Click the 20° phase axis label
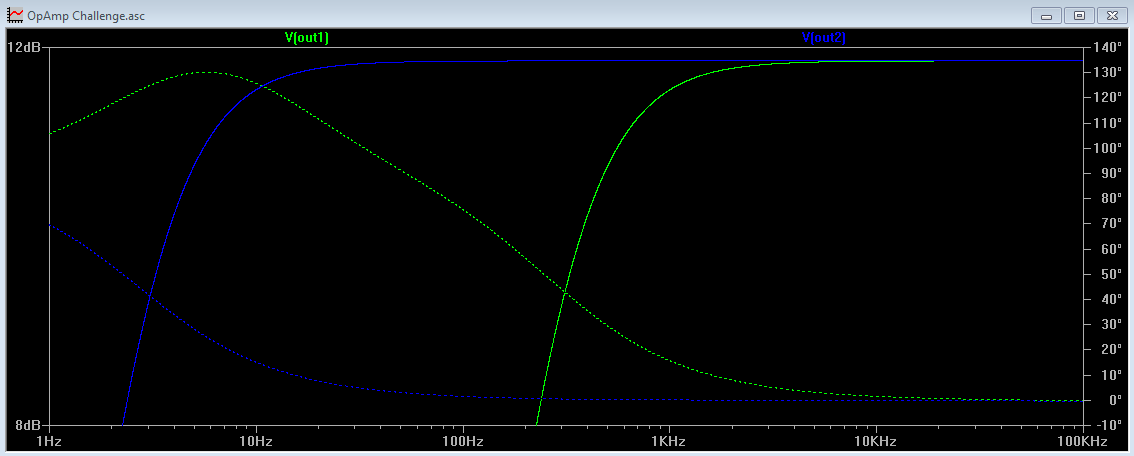This screenshot has height=456, width=1134. point(1110,350)
